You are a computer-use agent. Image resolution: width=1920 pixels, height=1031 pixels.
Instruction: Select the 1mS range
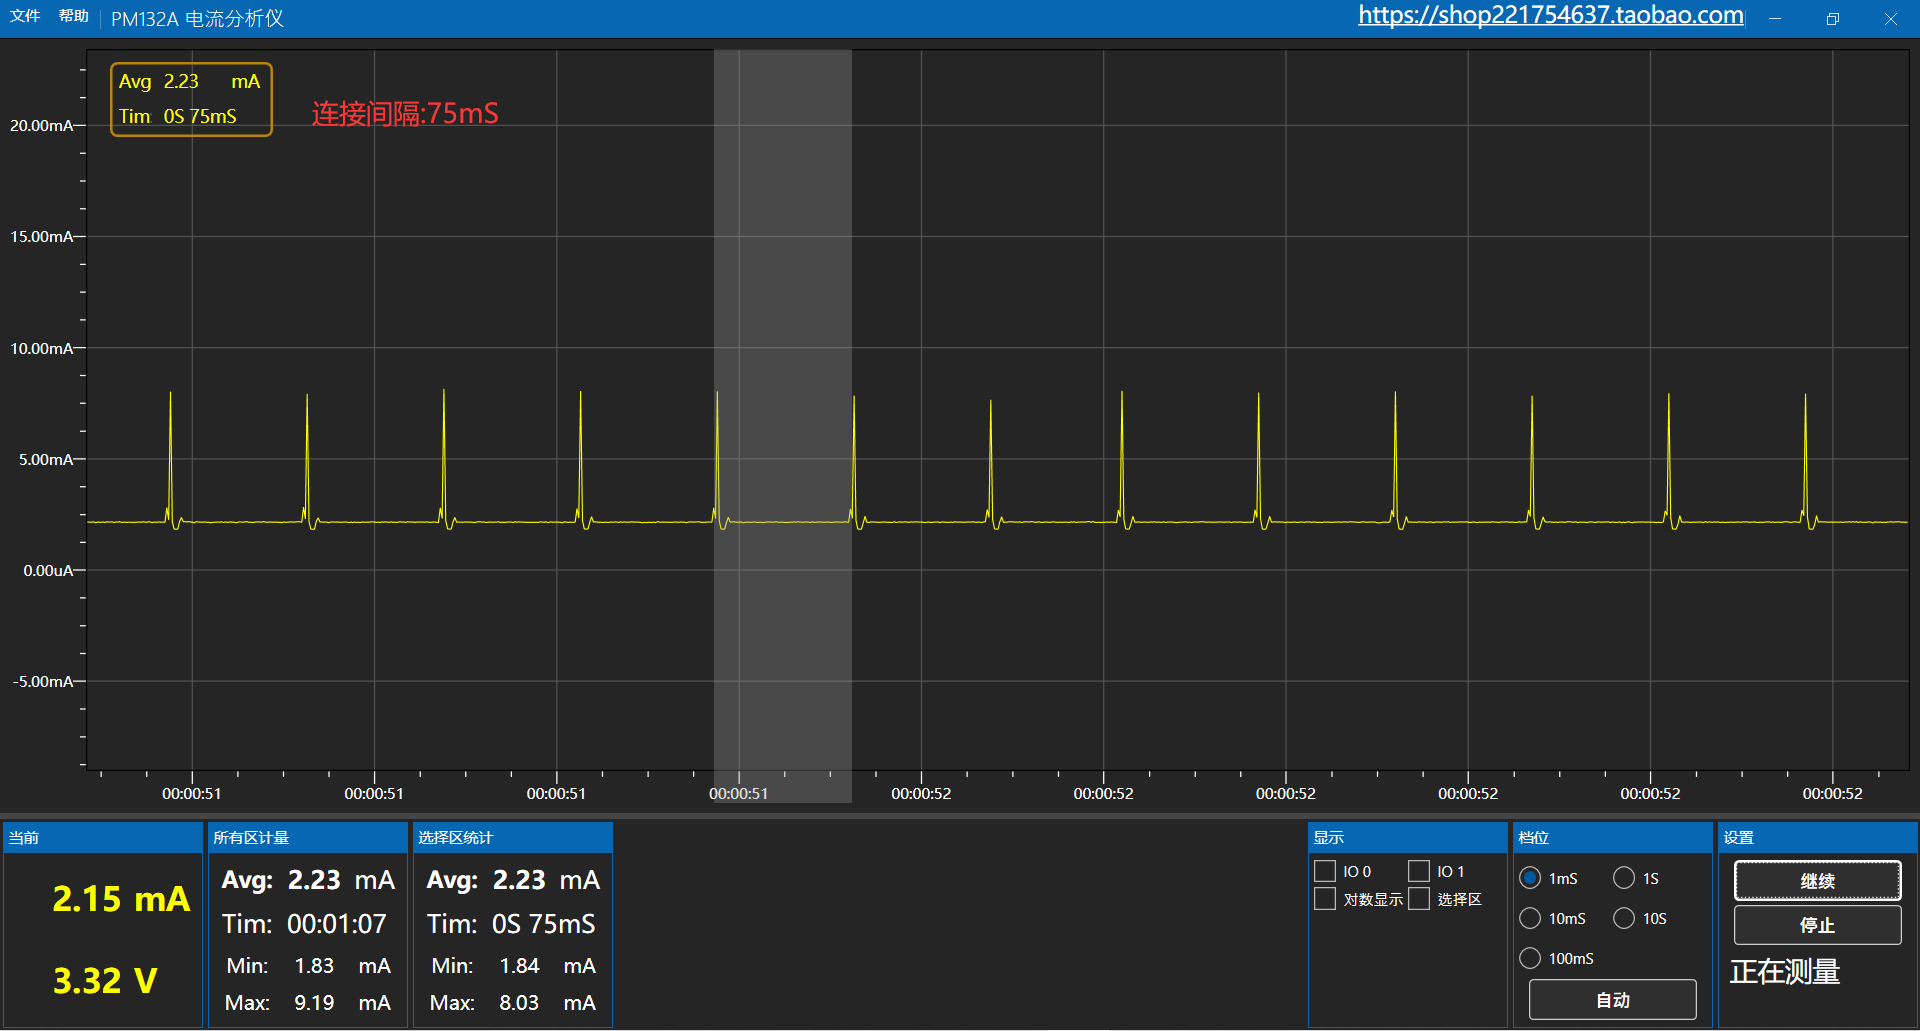1530,878
